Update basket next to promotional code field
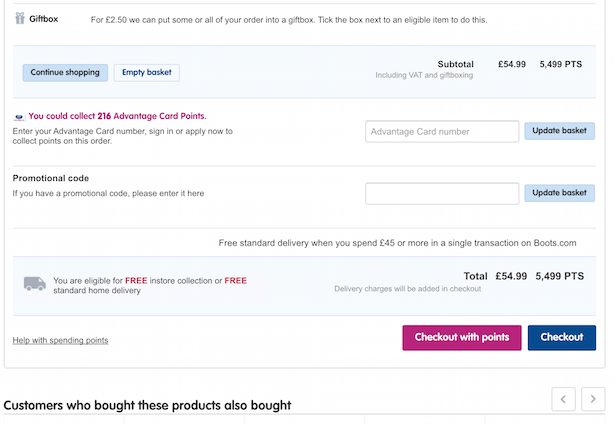The width and height of the screenshot is (615, 424). coord(559,193)
